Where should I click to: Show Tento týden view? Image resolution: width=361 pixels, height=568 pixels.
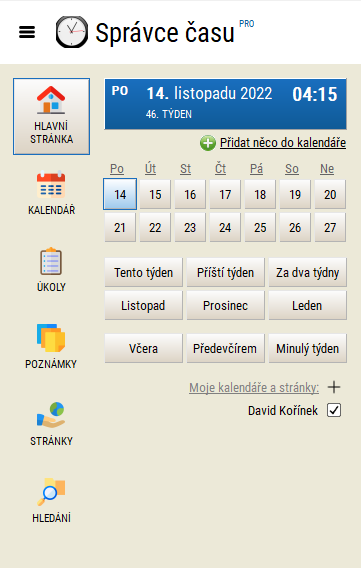[x=143, y=272]
